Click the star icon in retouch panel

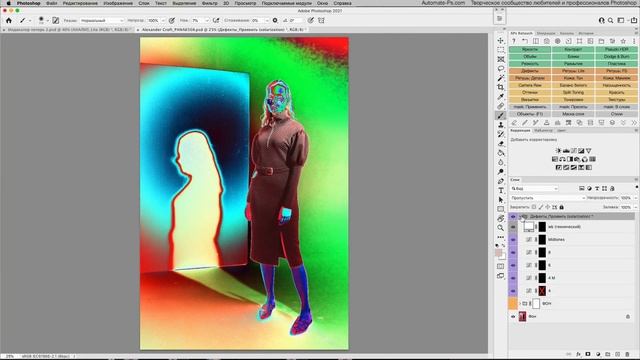623,41
